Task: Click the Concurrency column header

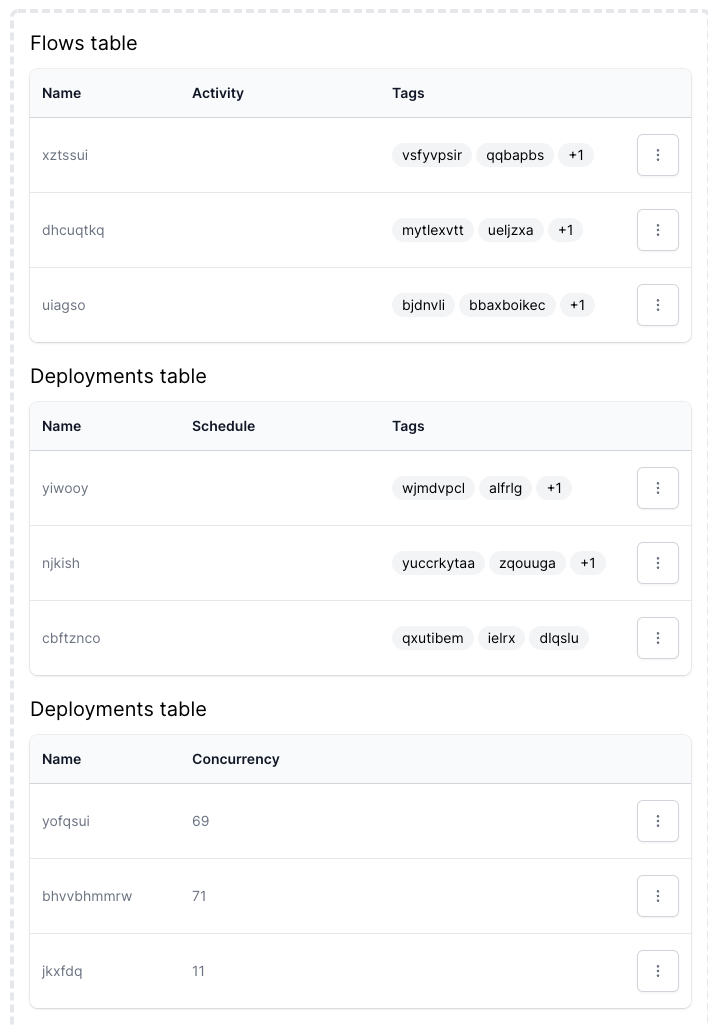Action: coord(235,759)
